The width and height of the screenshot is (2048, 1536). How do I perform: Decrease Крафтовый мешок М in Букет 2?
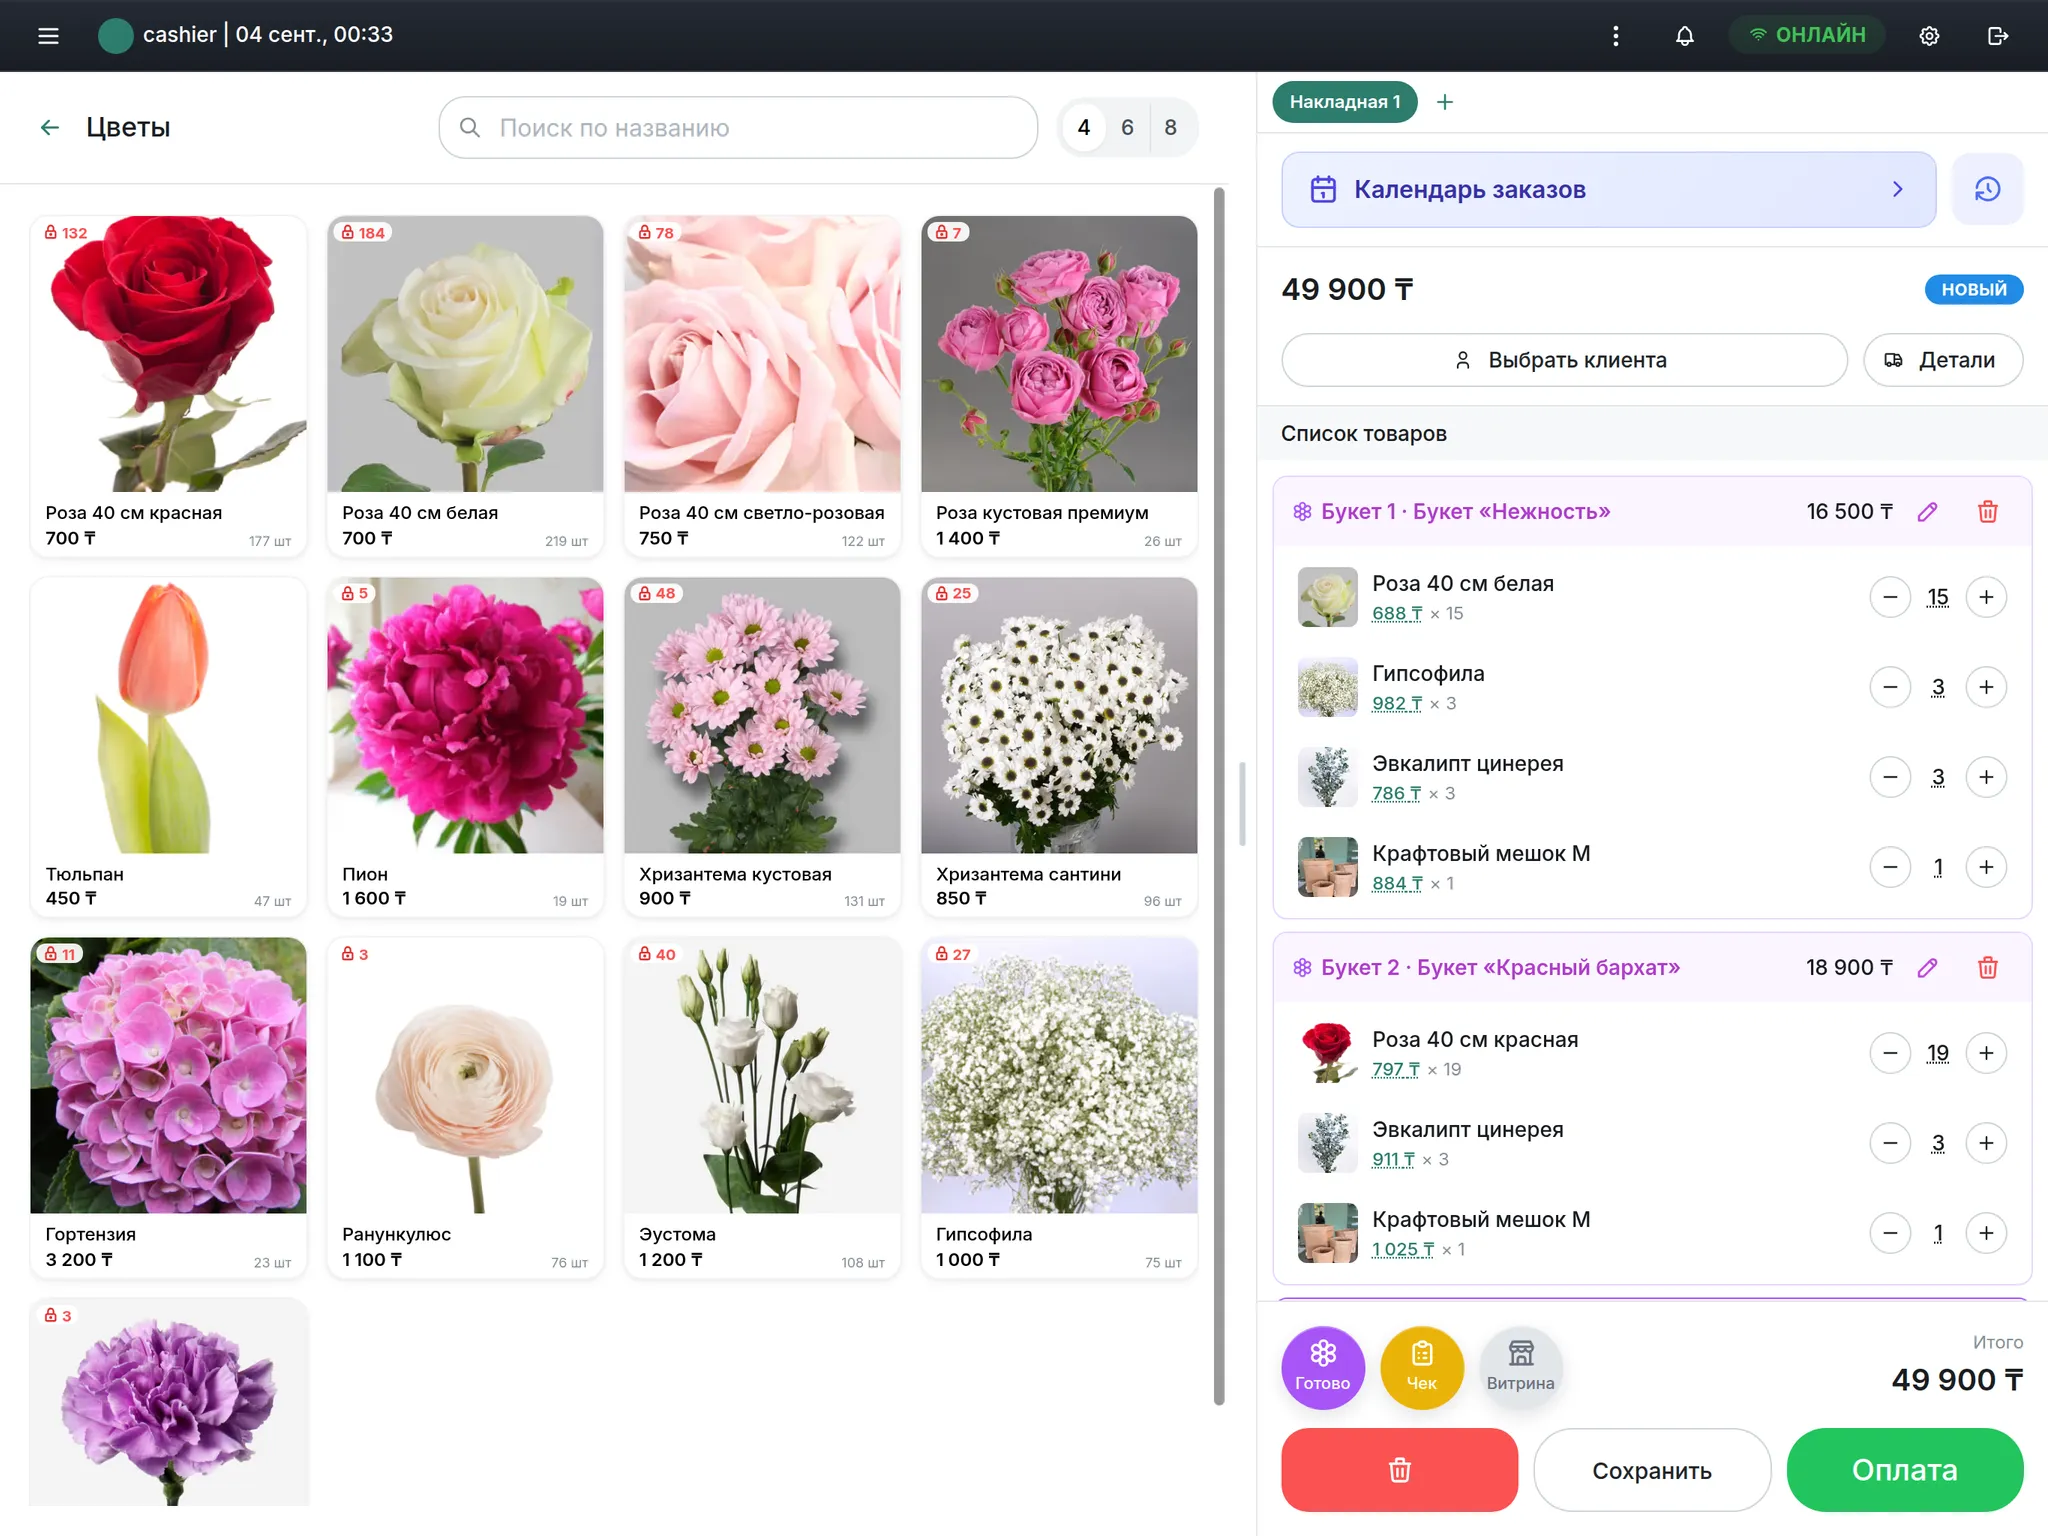1890,1233
